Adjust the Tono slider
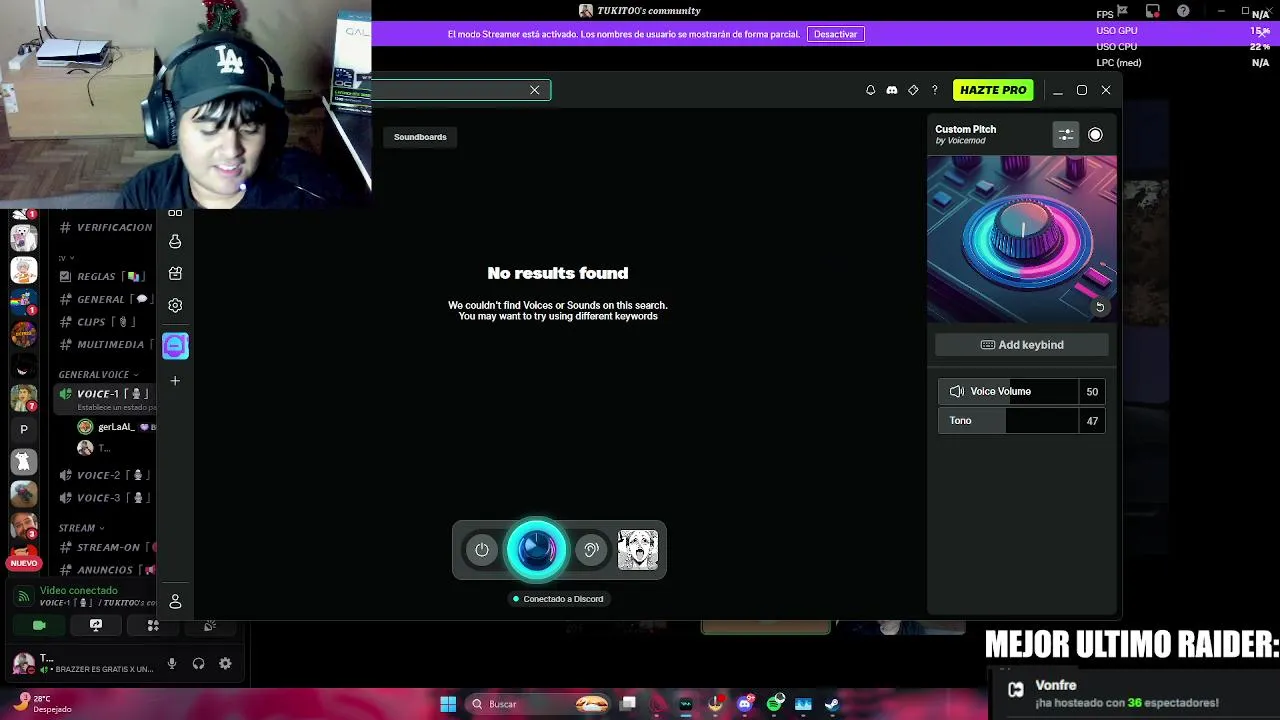The image size is (1280, 720). tap(1022, 421)
